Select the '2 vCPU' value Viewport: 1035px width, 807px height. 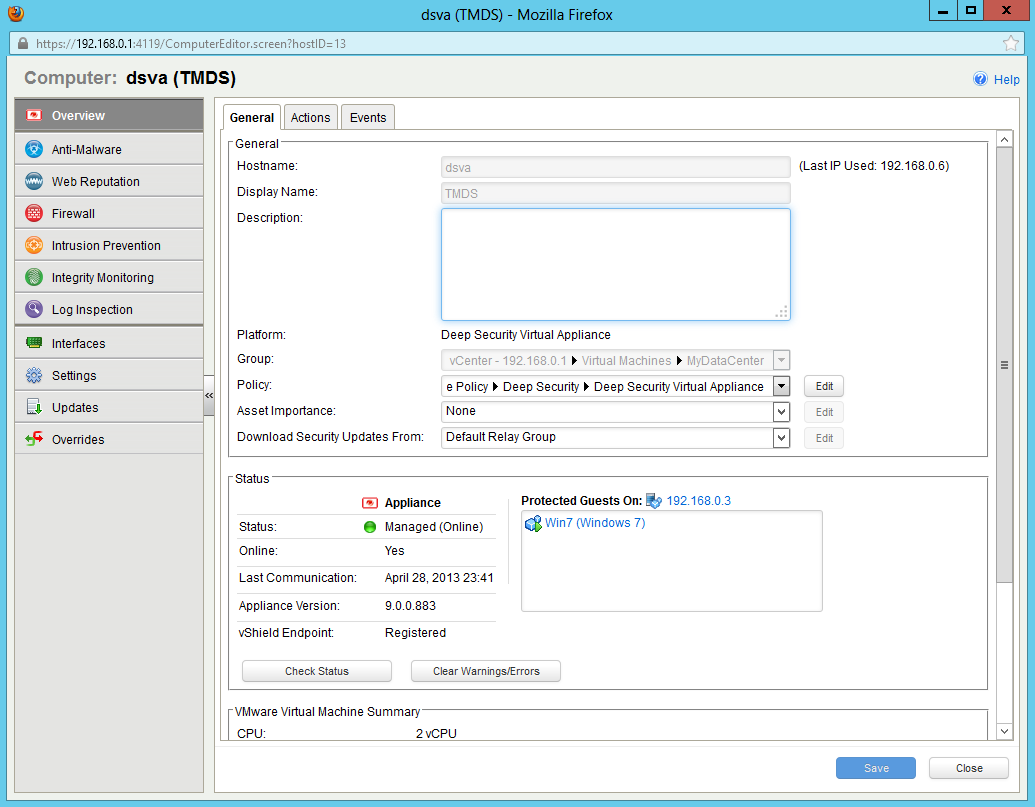point(436,733)
